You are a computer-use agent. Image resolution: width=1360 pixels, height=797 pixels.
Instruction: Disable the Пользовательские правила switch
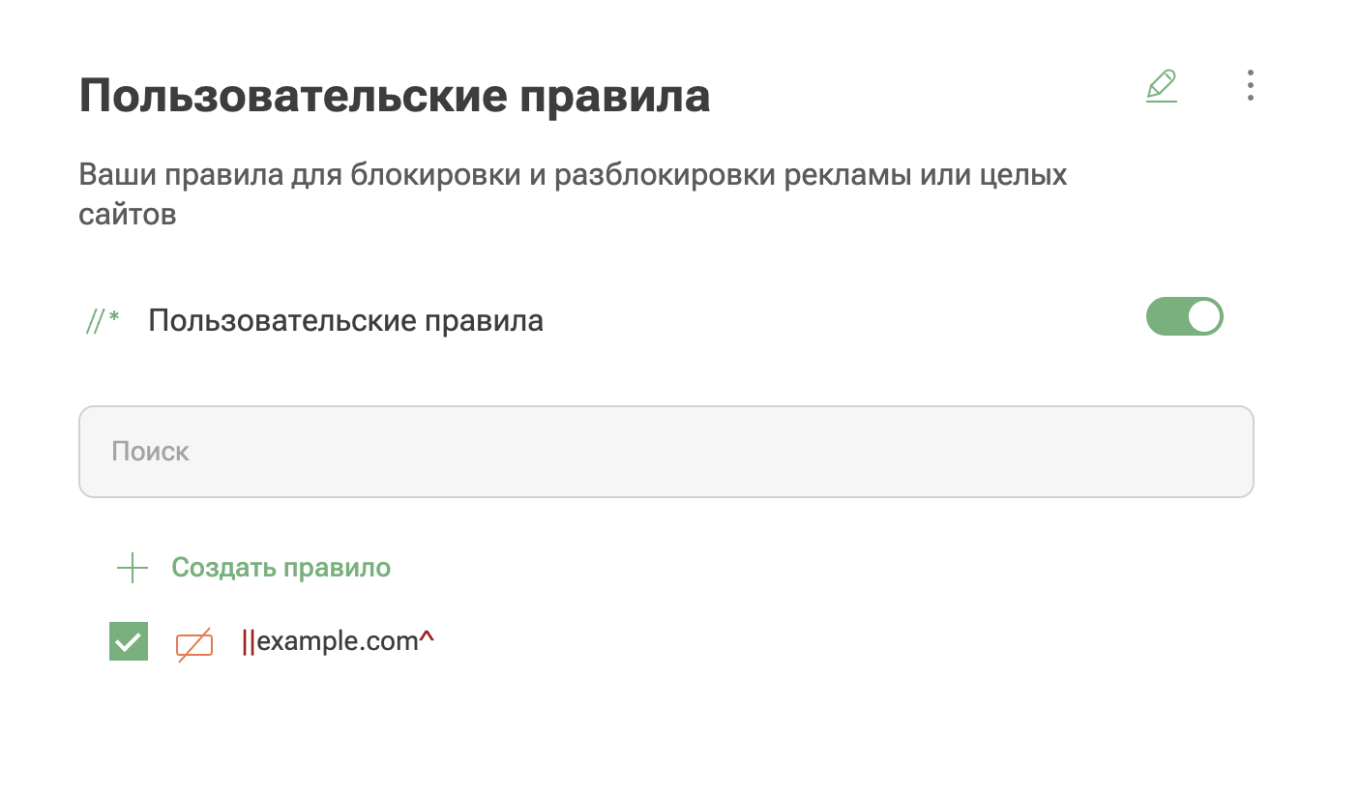tap(1184, 317)
